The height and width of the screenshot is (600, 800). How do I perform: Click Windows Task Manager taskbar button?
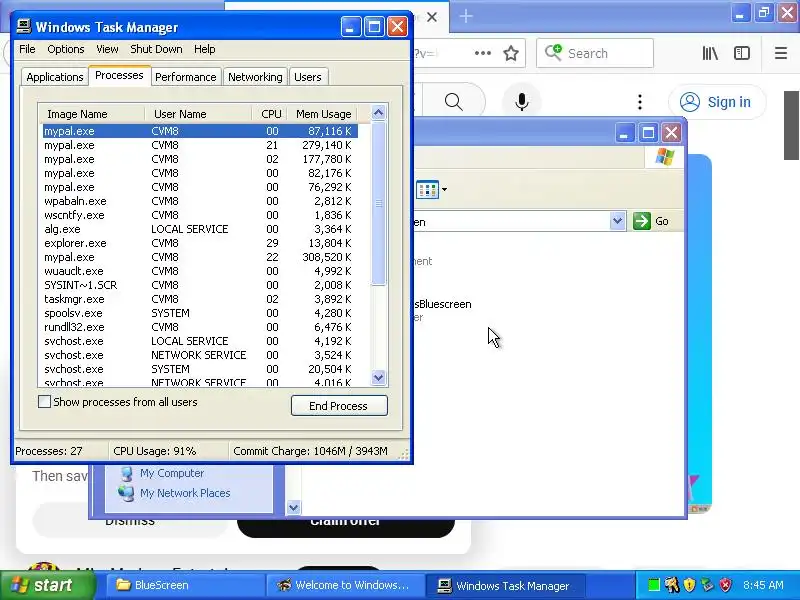point(505,585)
